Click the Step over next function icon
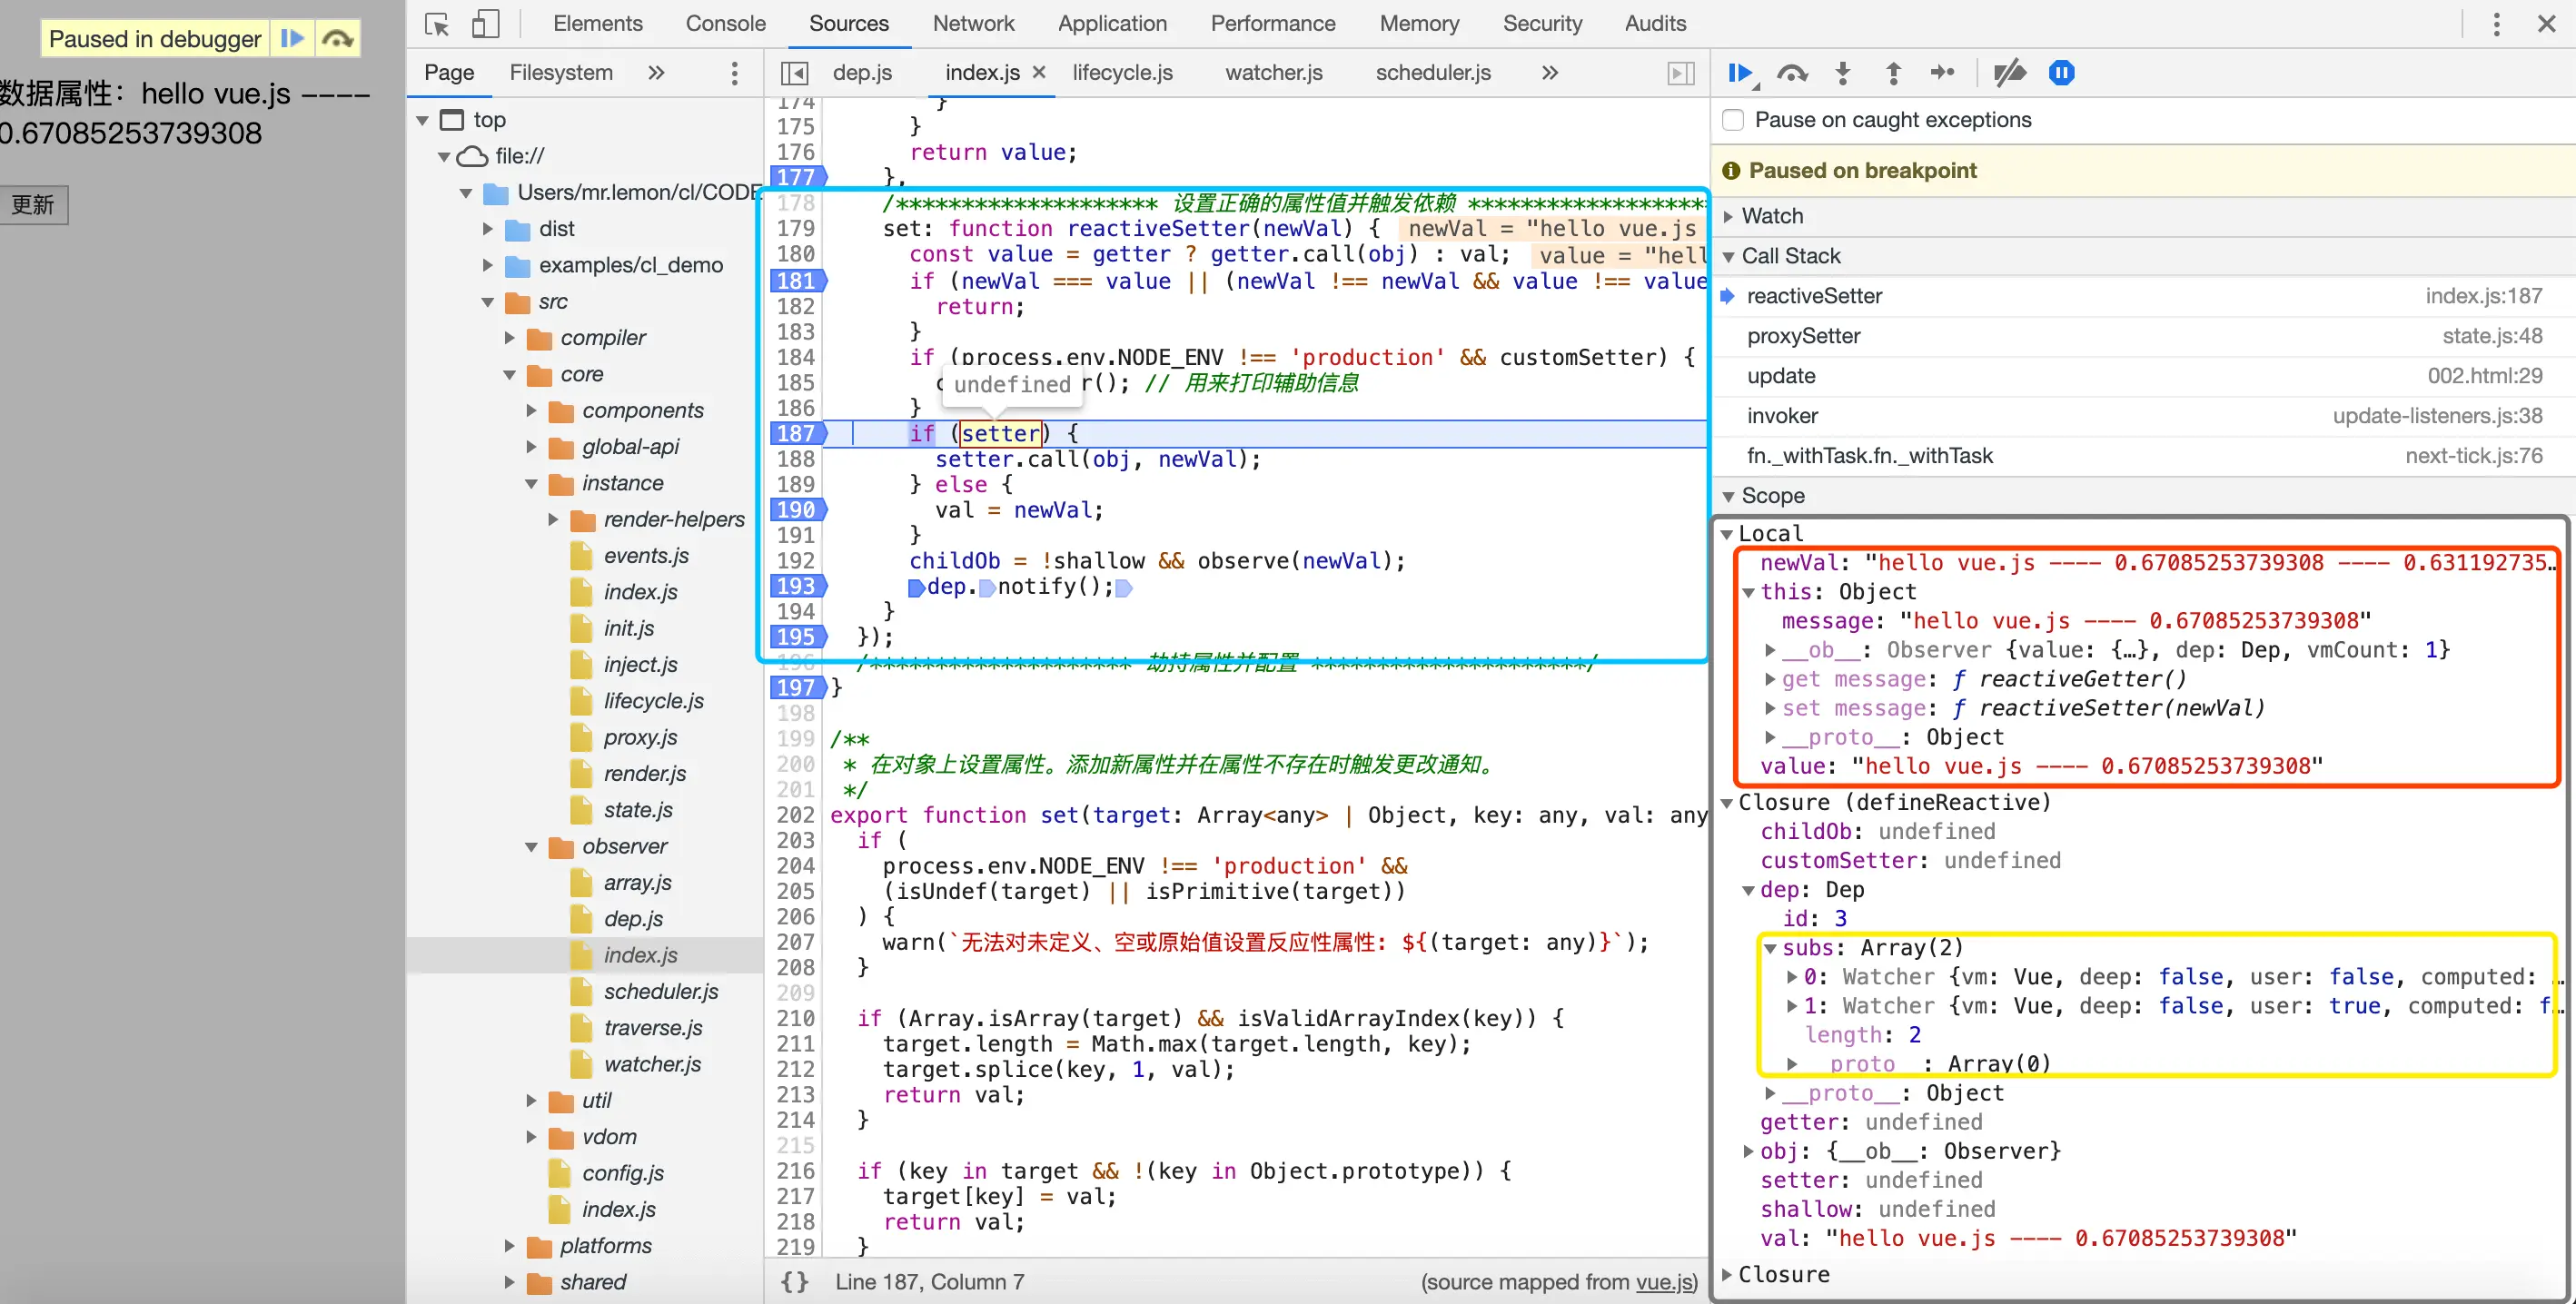Image resolution: width=2576 pixels, height=1304 pixels. coord(1791,73)
